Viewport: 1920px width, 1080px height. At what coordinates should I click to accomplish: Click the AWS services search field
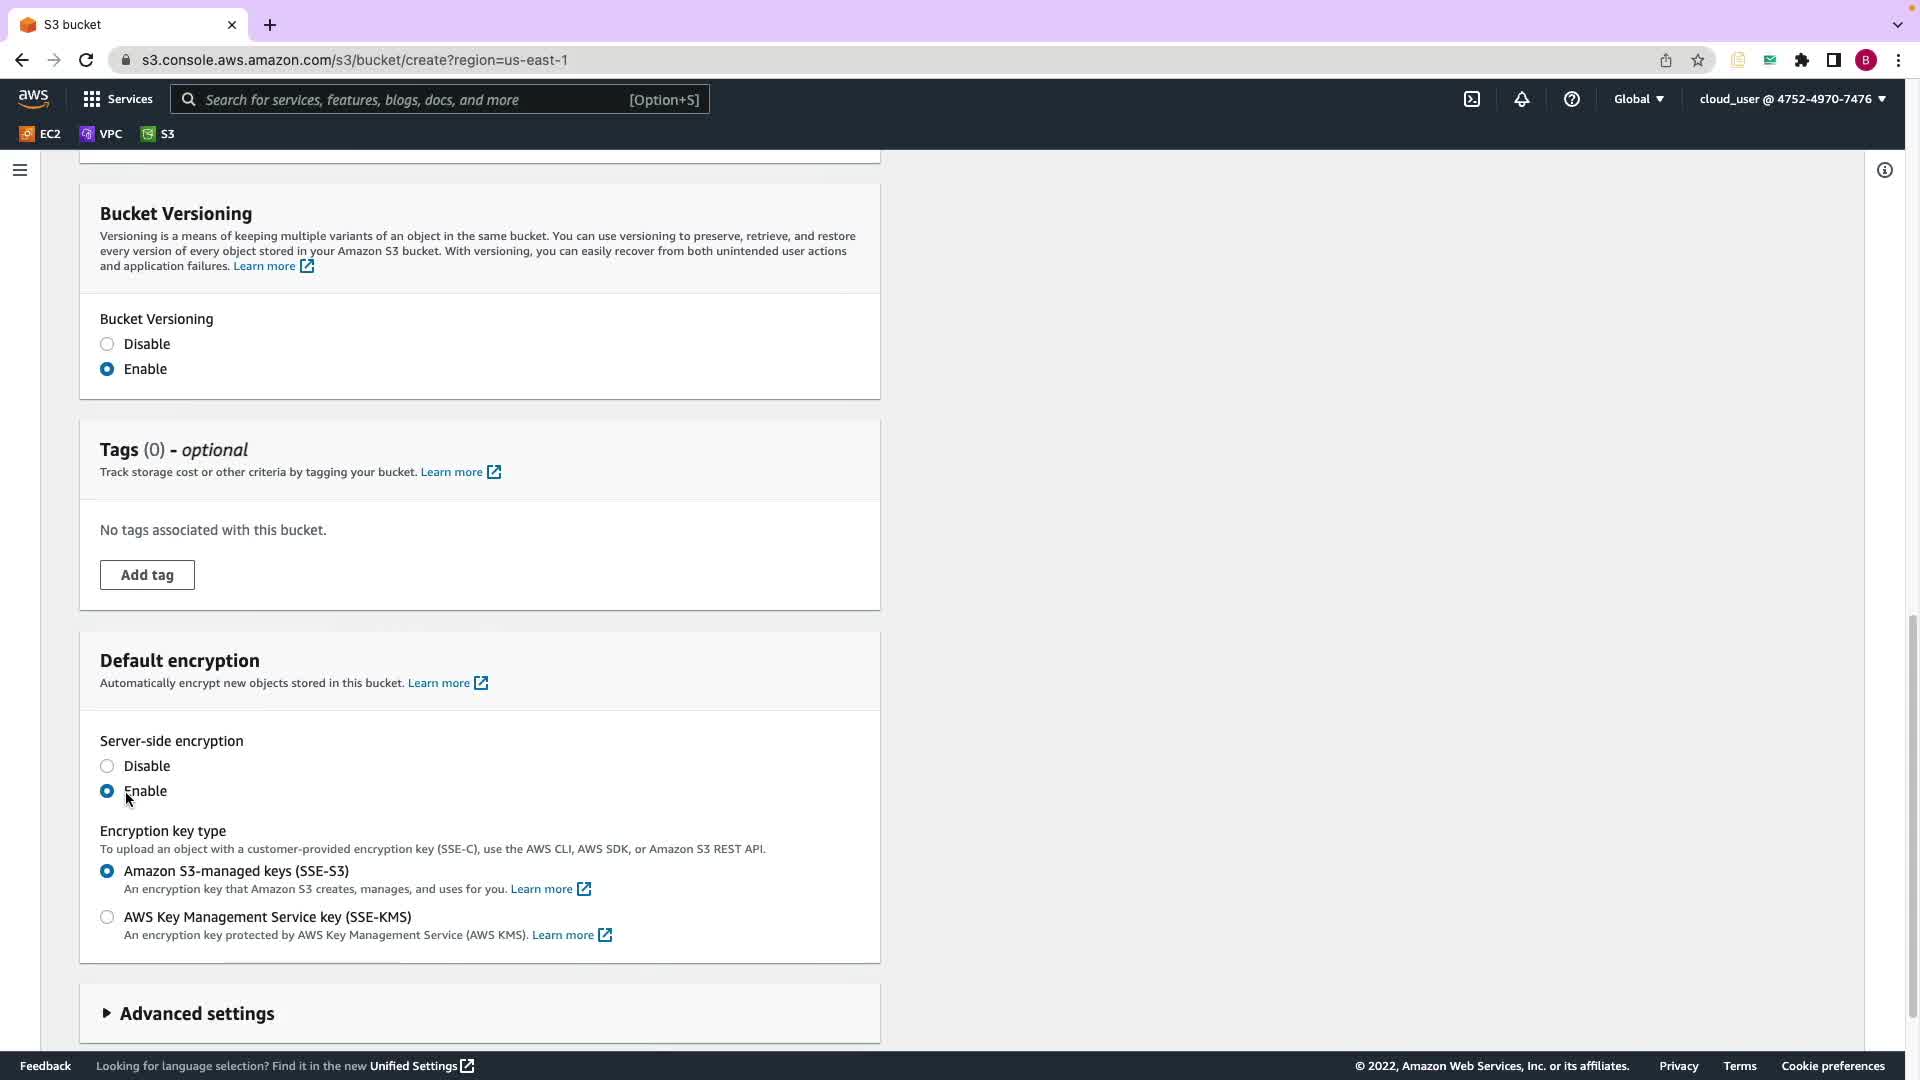[410, 99]
